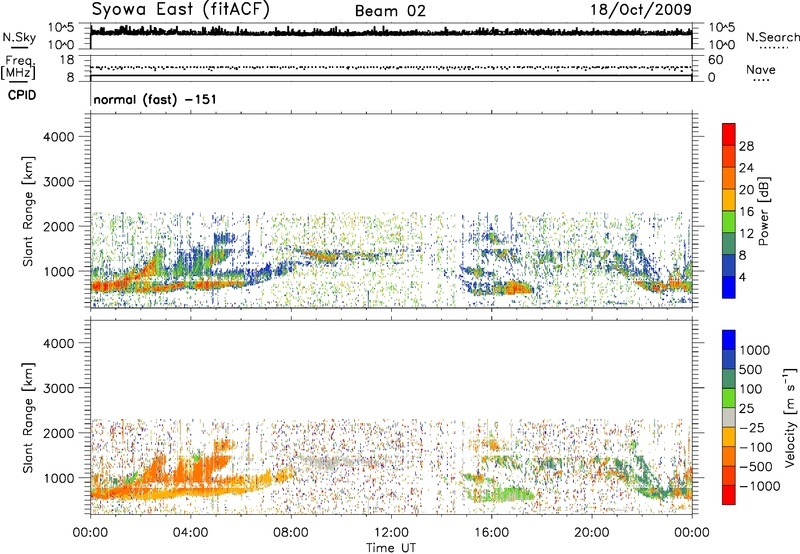Viewport: 800px width, 554px height.
Task: Click the '18' frequency axis value
Action: click(x=66, y=60)
